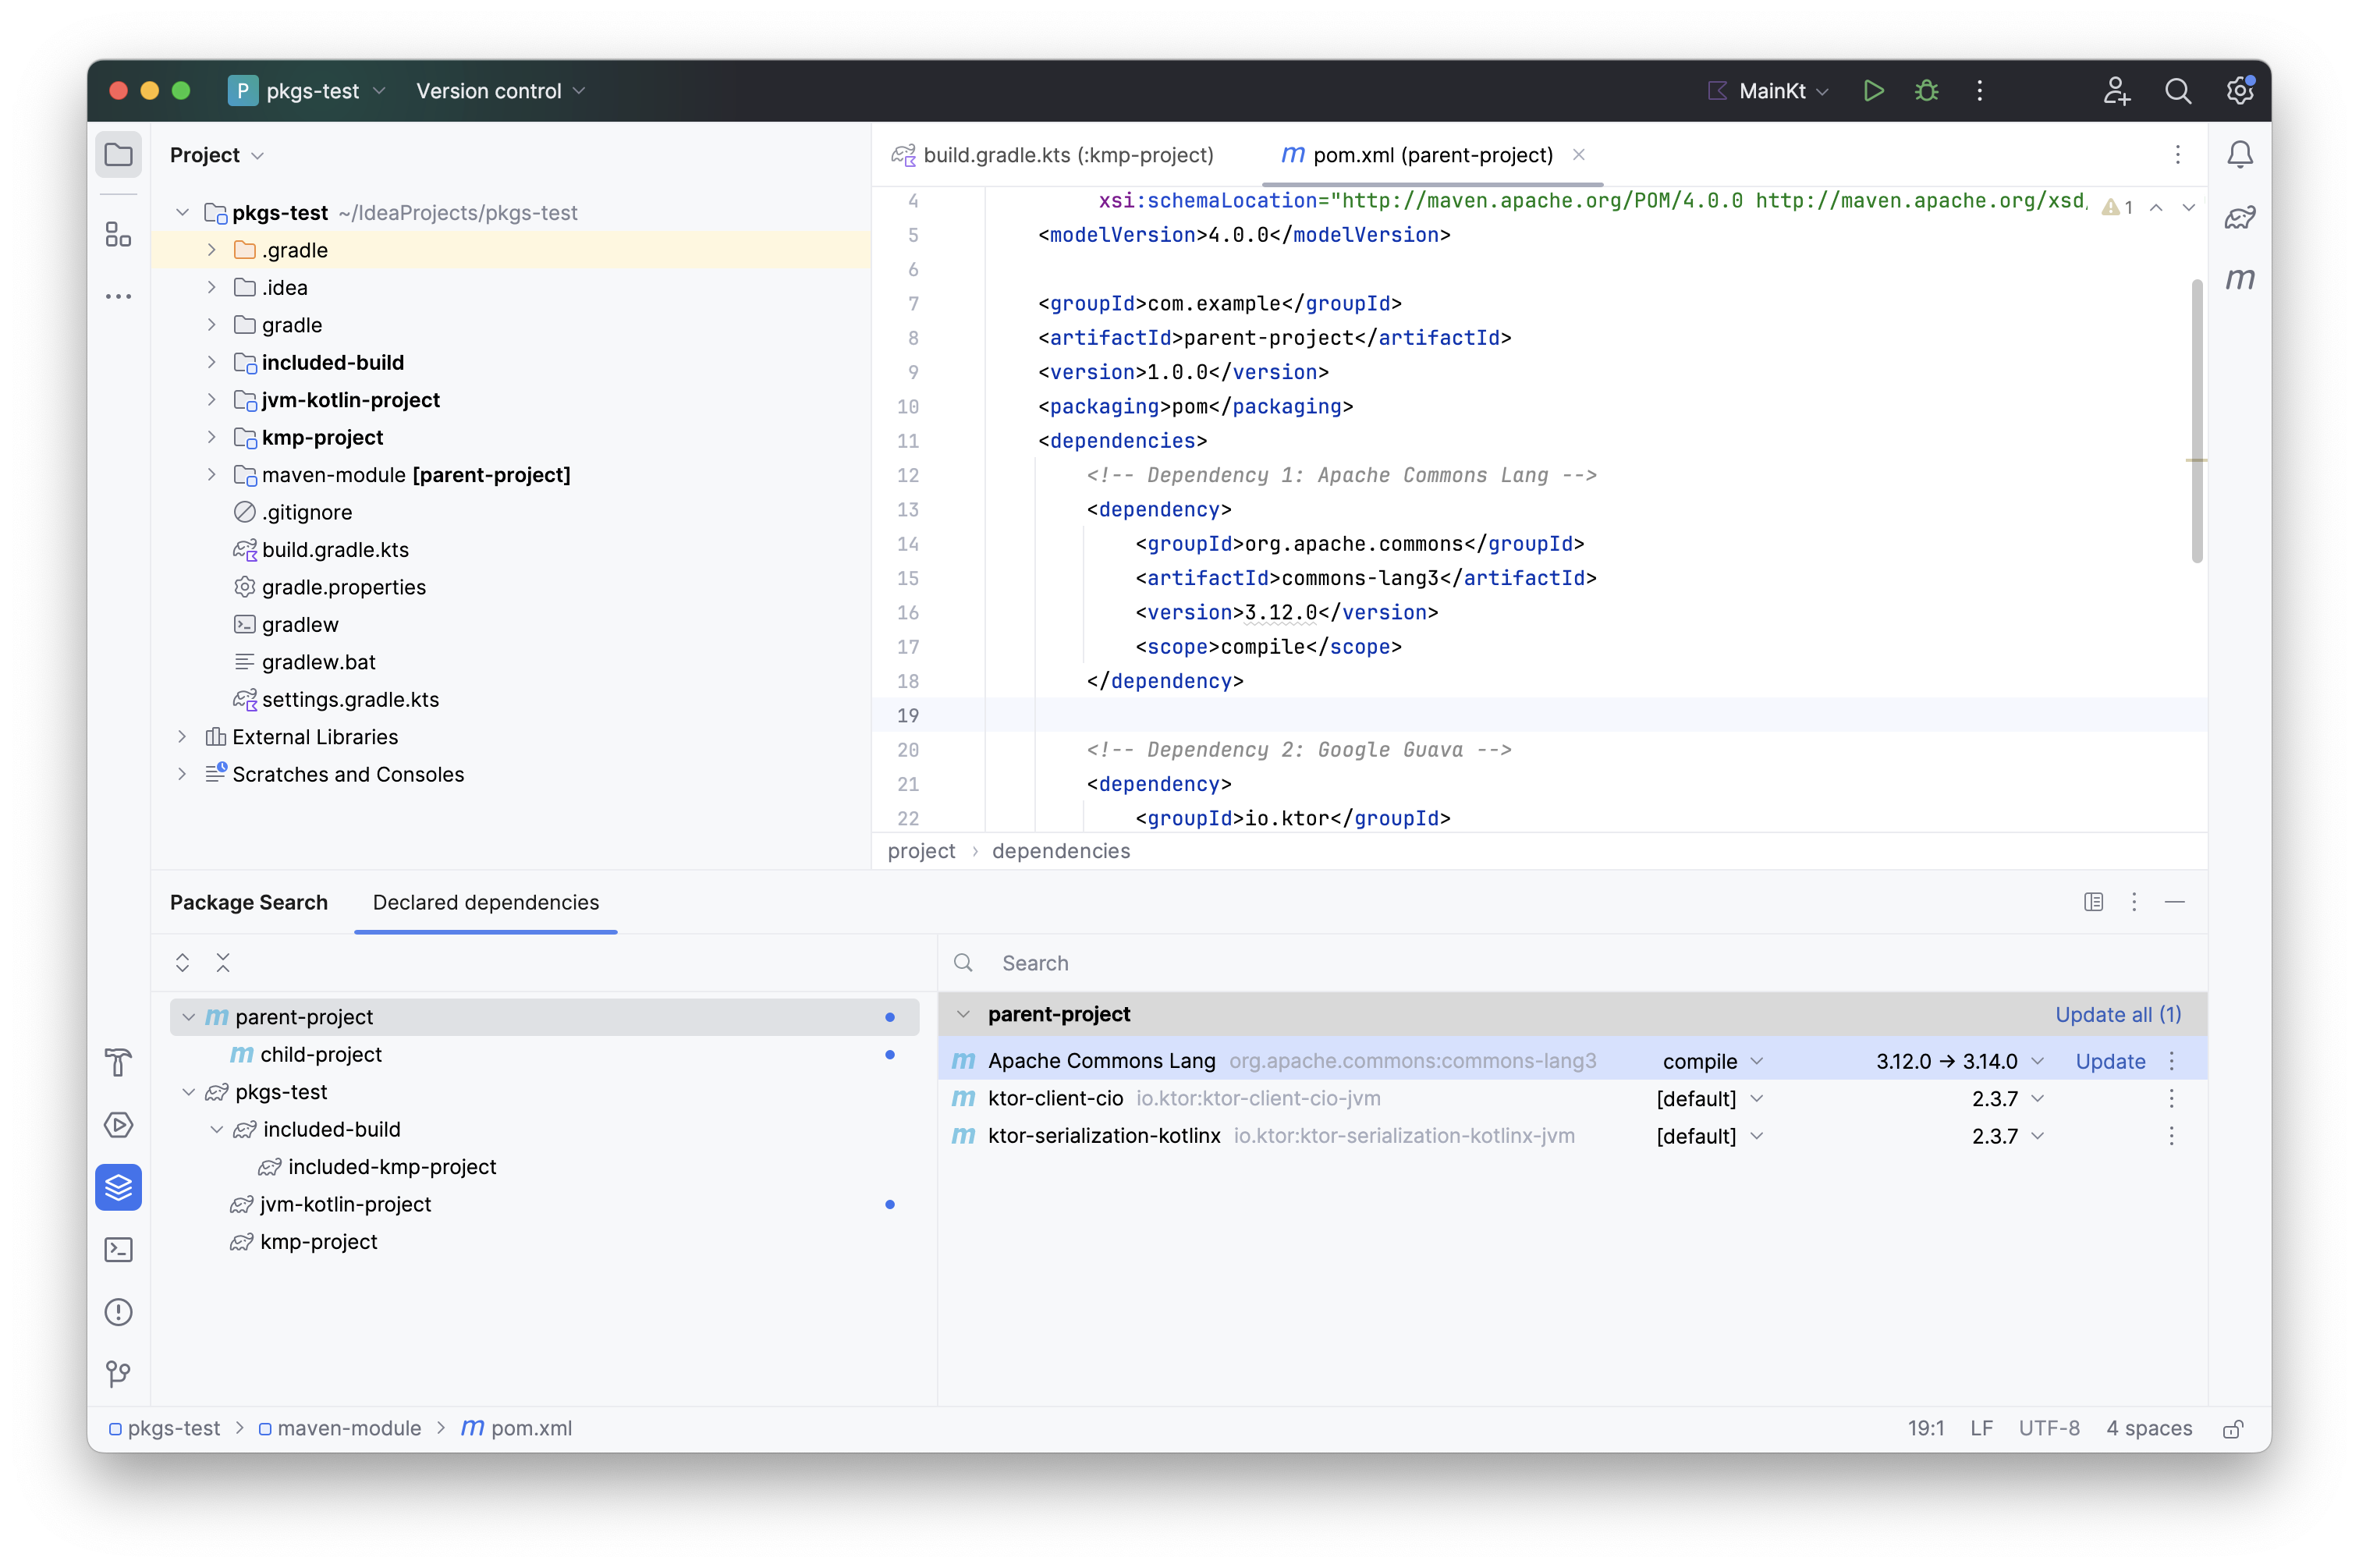This screenshot has height=1568, width=2359.
Task: Minimize the Package Search tool window
Action: click(2174, 902)
